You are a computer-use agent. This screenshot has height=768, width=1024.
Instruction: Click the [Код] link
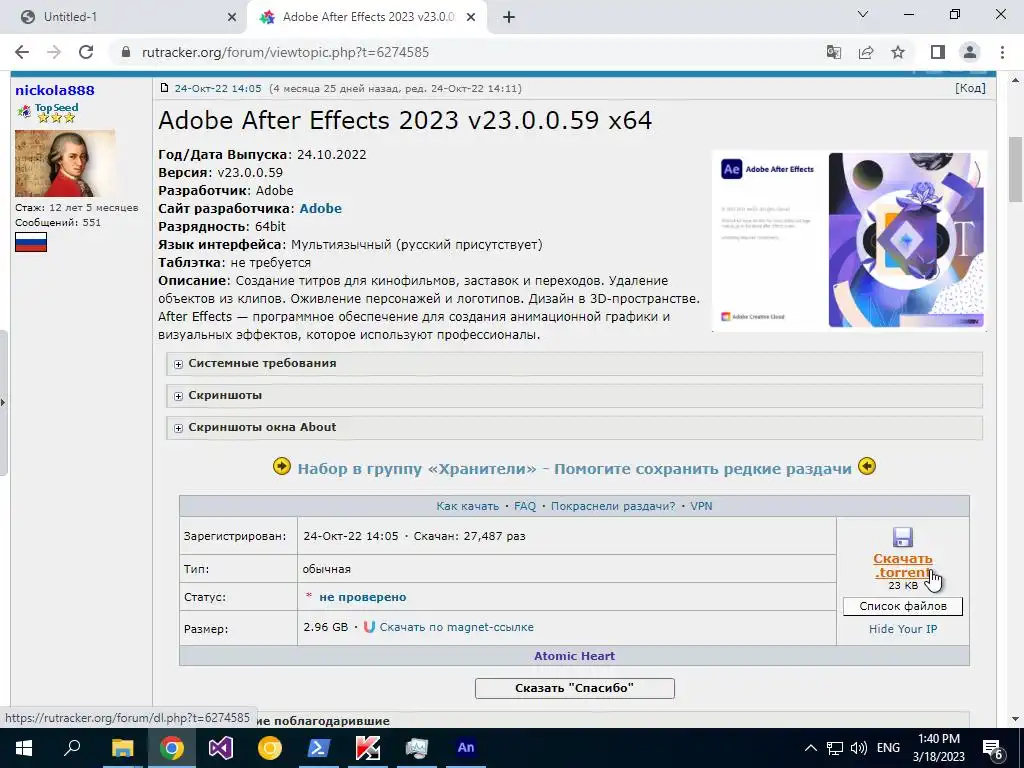[970, 88]
